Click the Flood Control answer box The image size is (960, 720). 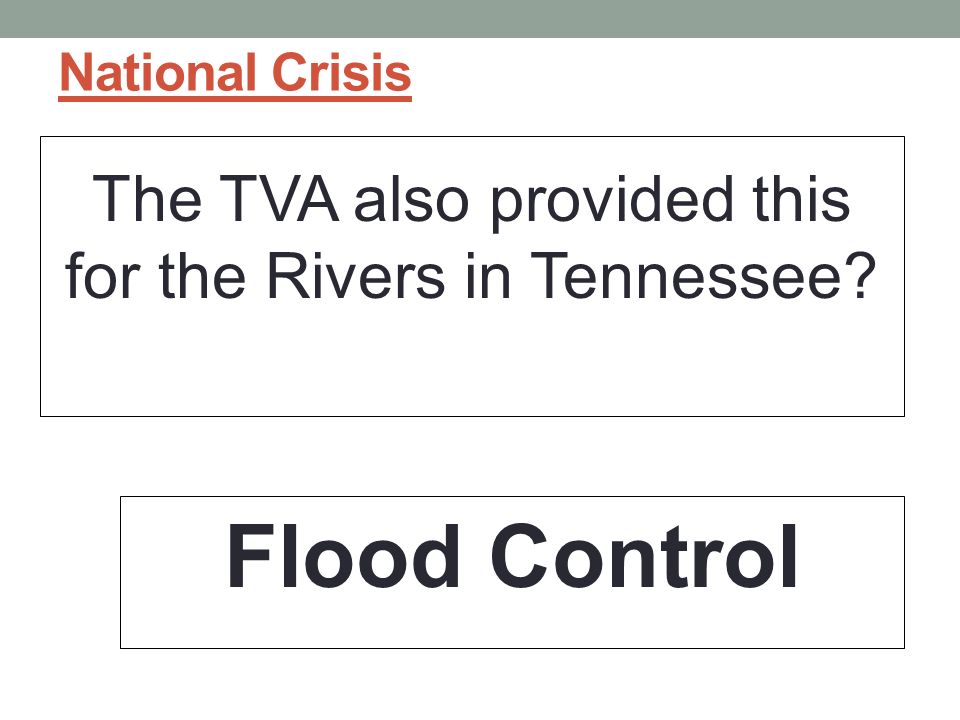click(x=512, y=572)
